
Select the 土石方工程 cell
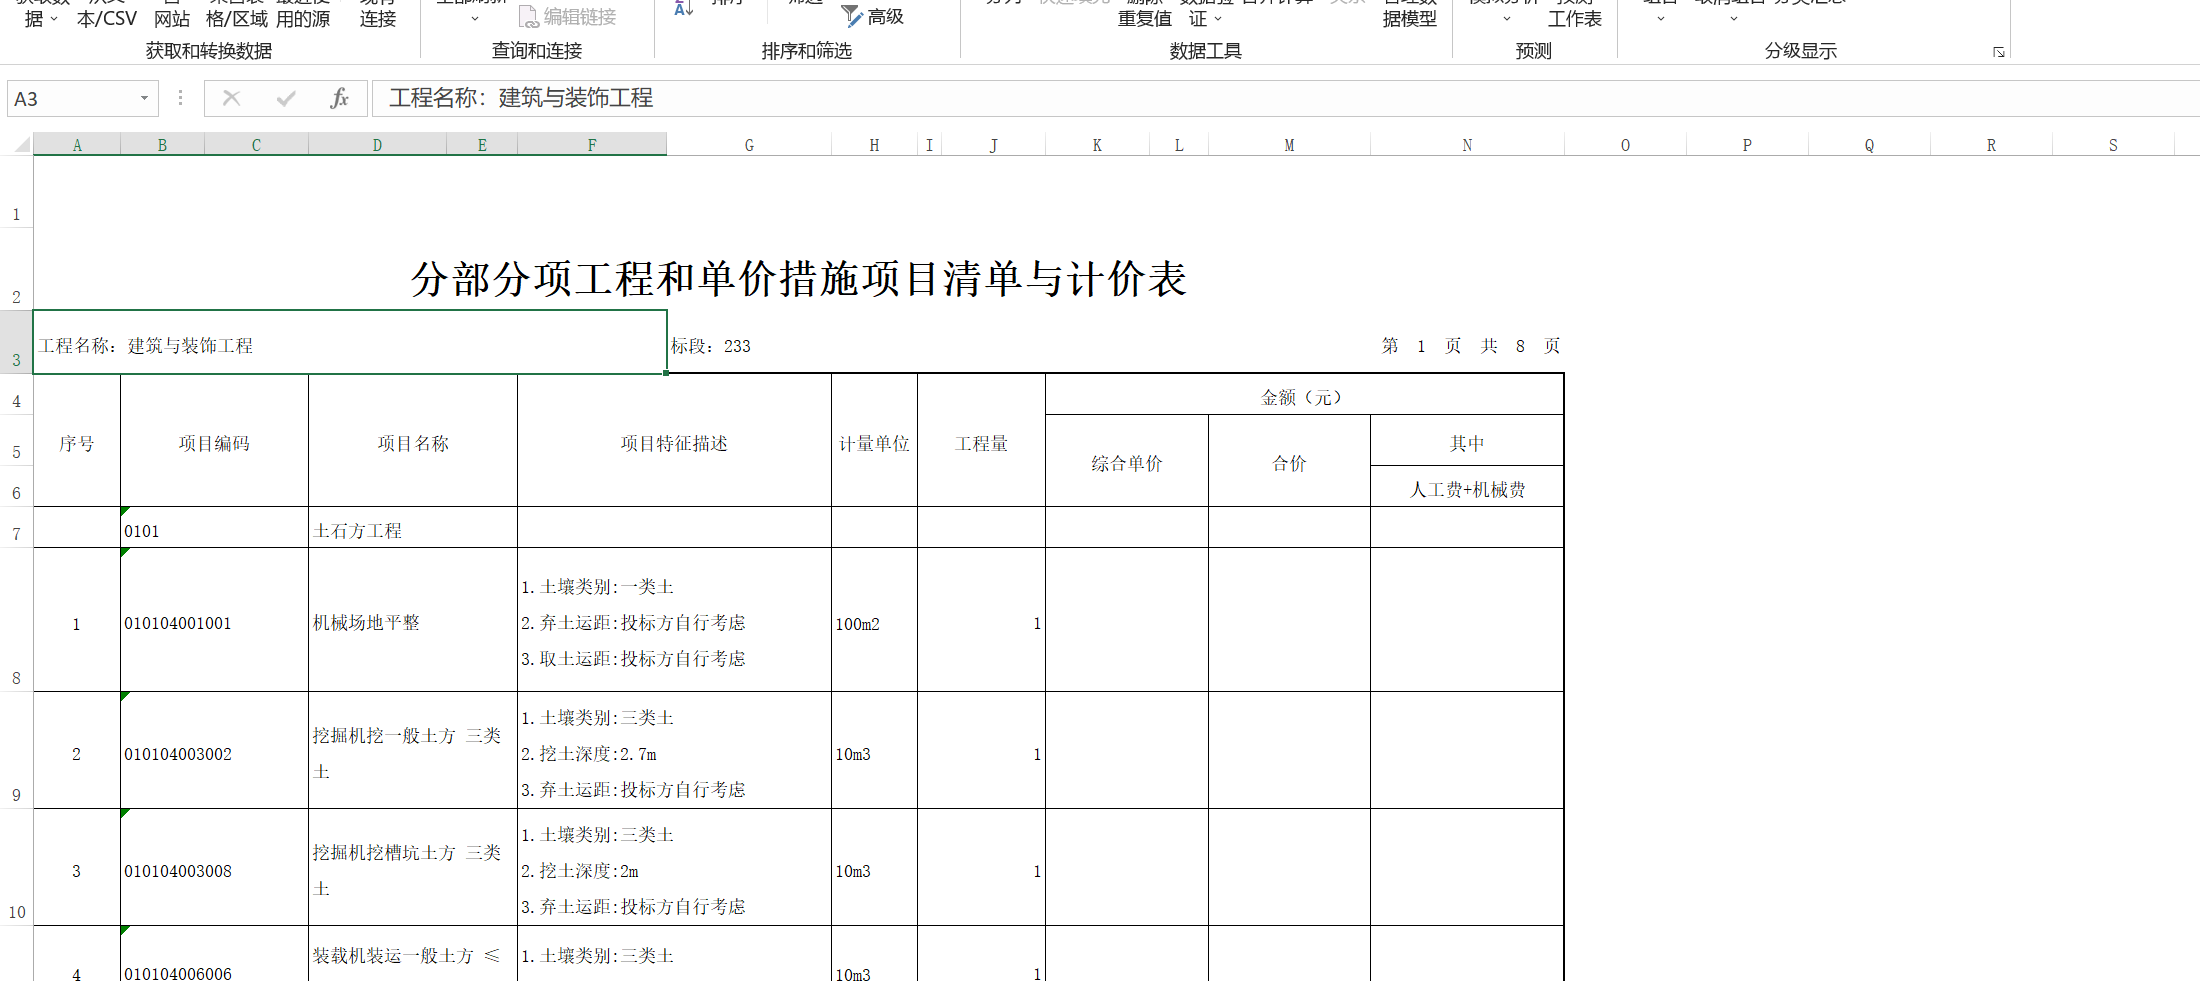413,527
